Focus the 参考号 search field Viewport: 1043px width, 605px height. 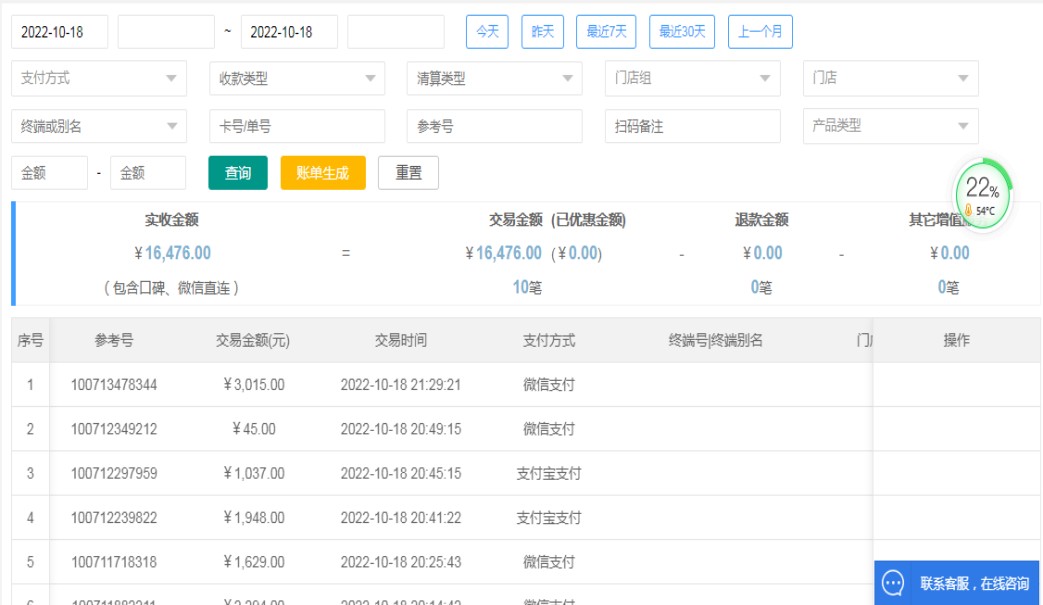pyautogui.click(x=494, y=126)
